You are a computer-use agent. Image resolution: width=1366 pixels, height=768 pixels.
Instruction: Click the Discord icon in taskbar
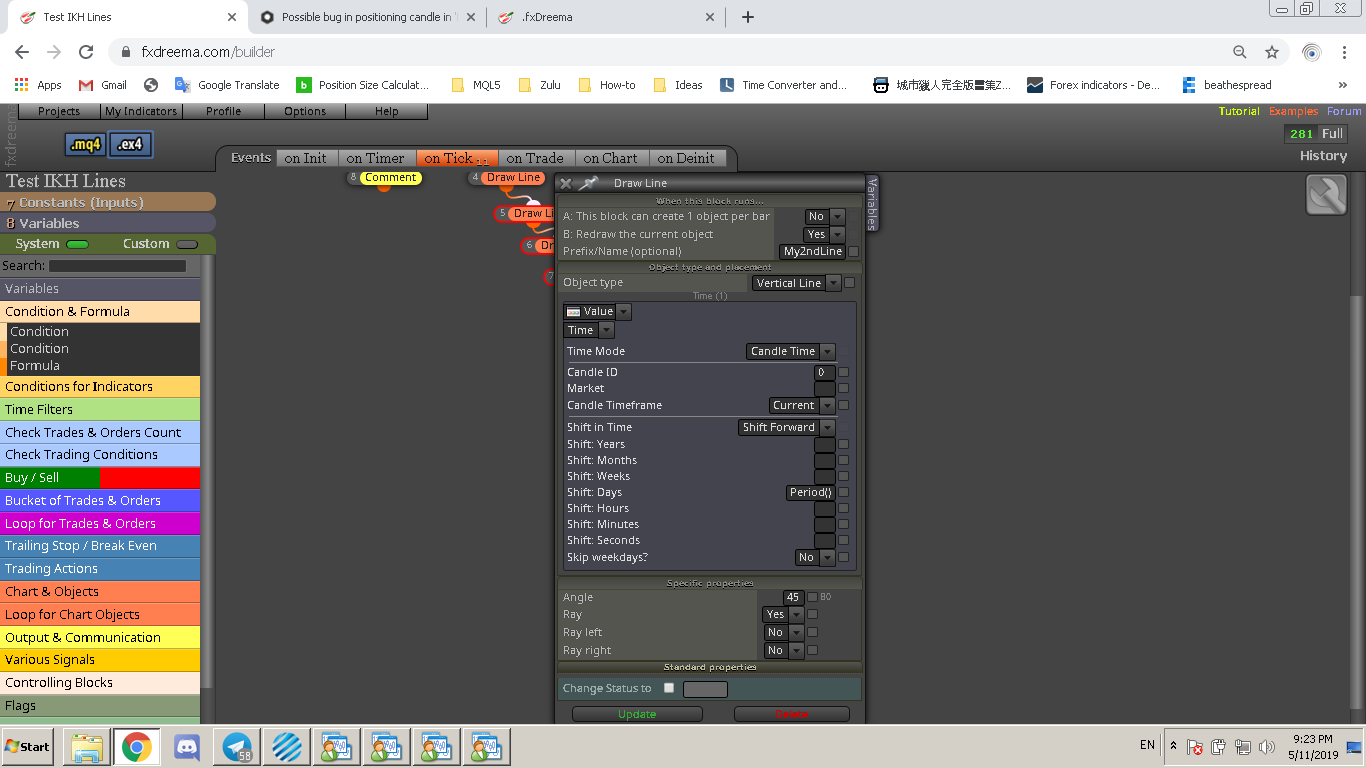187,747
